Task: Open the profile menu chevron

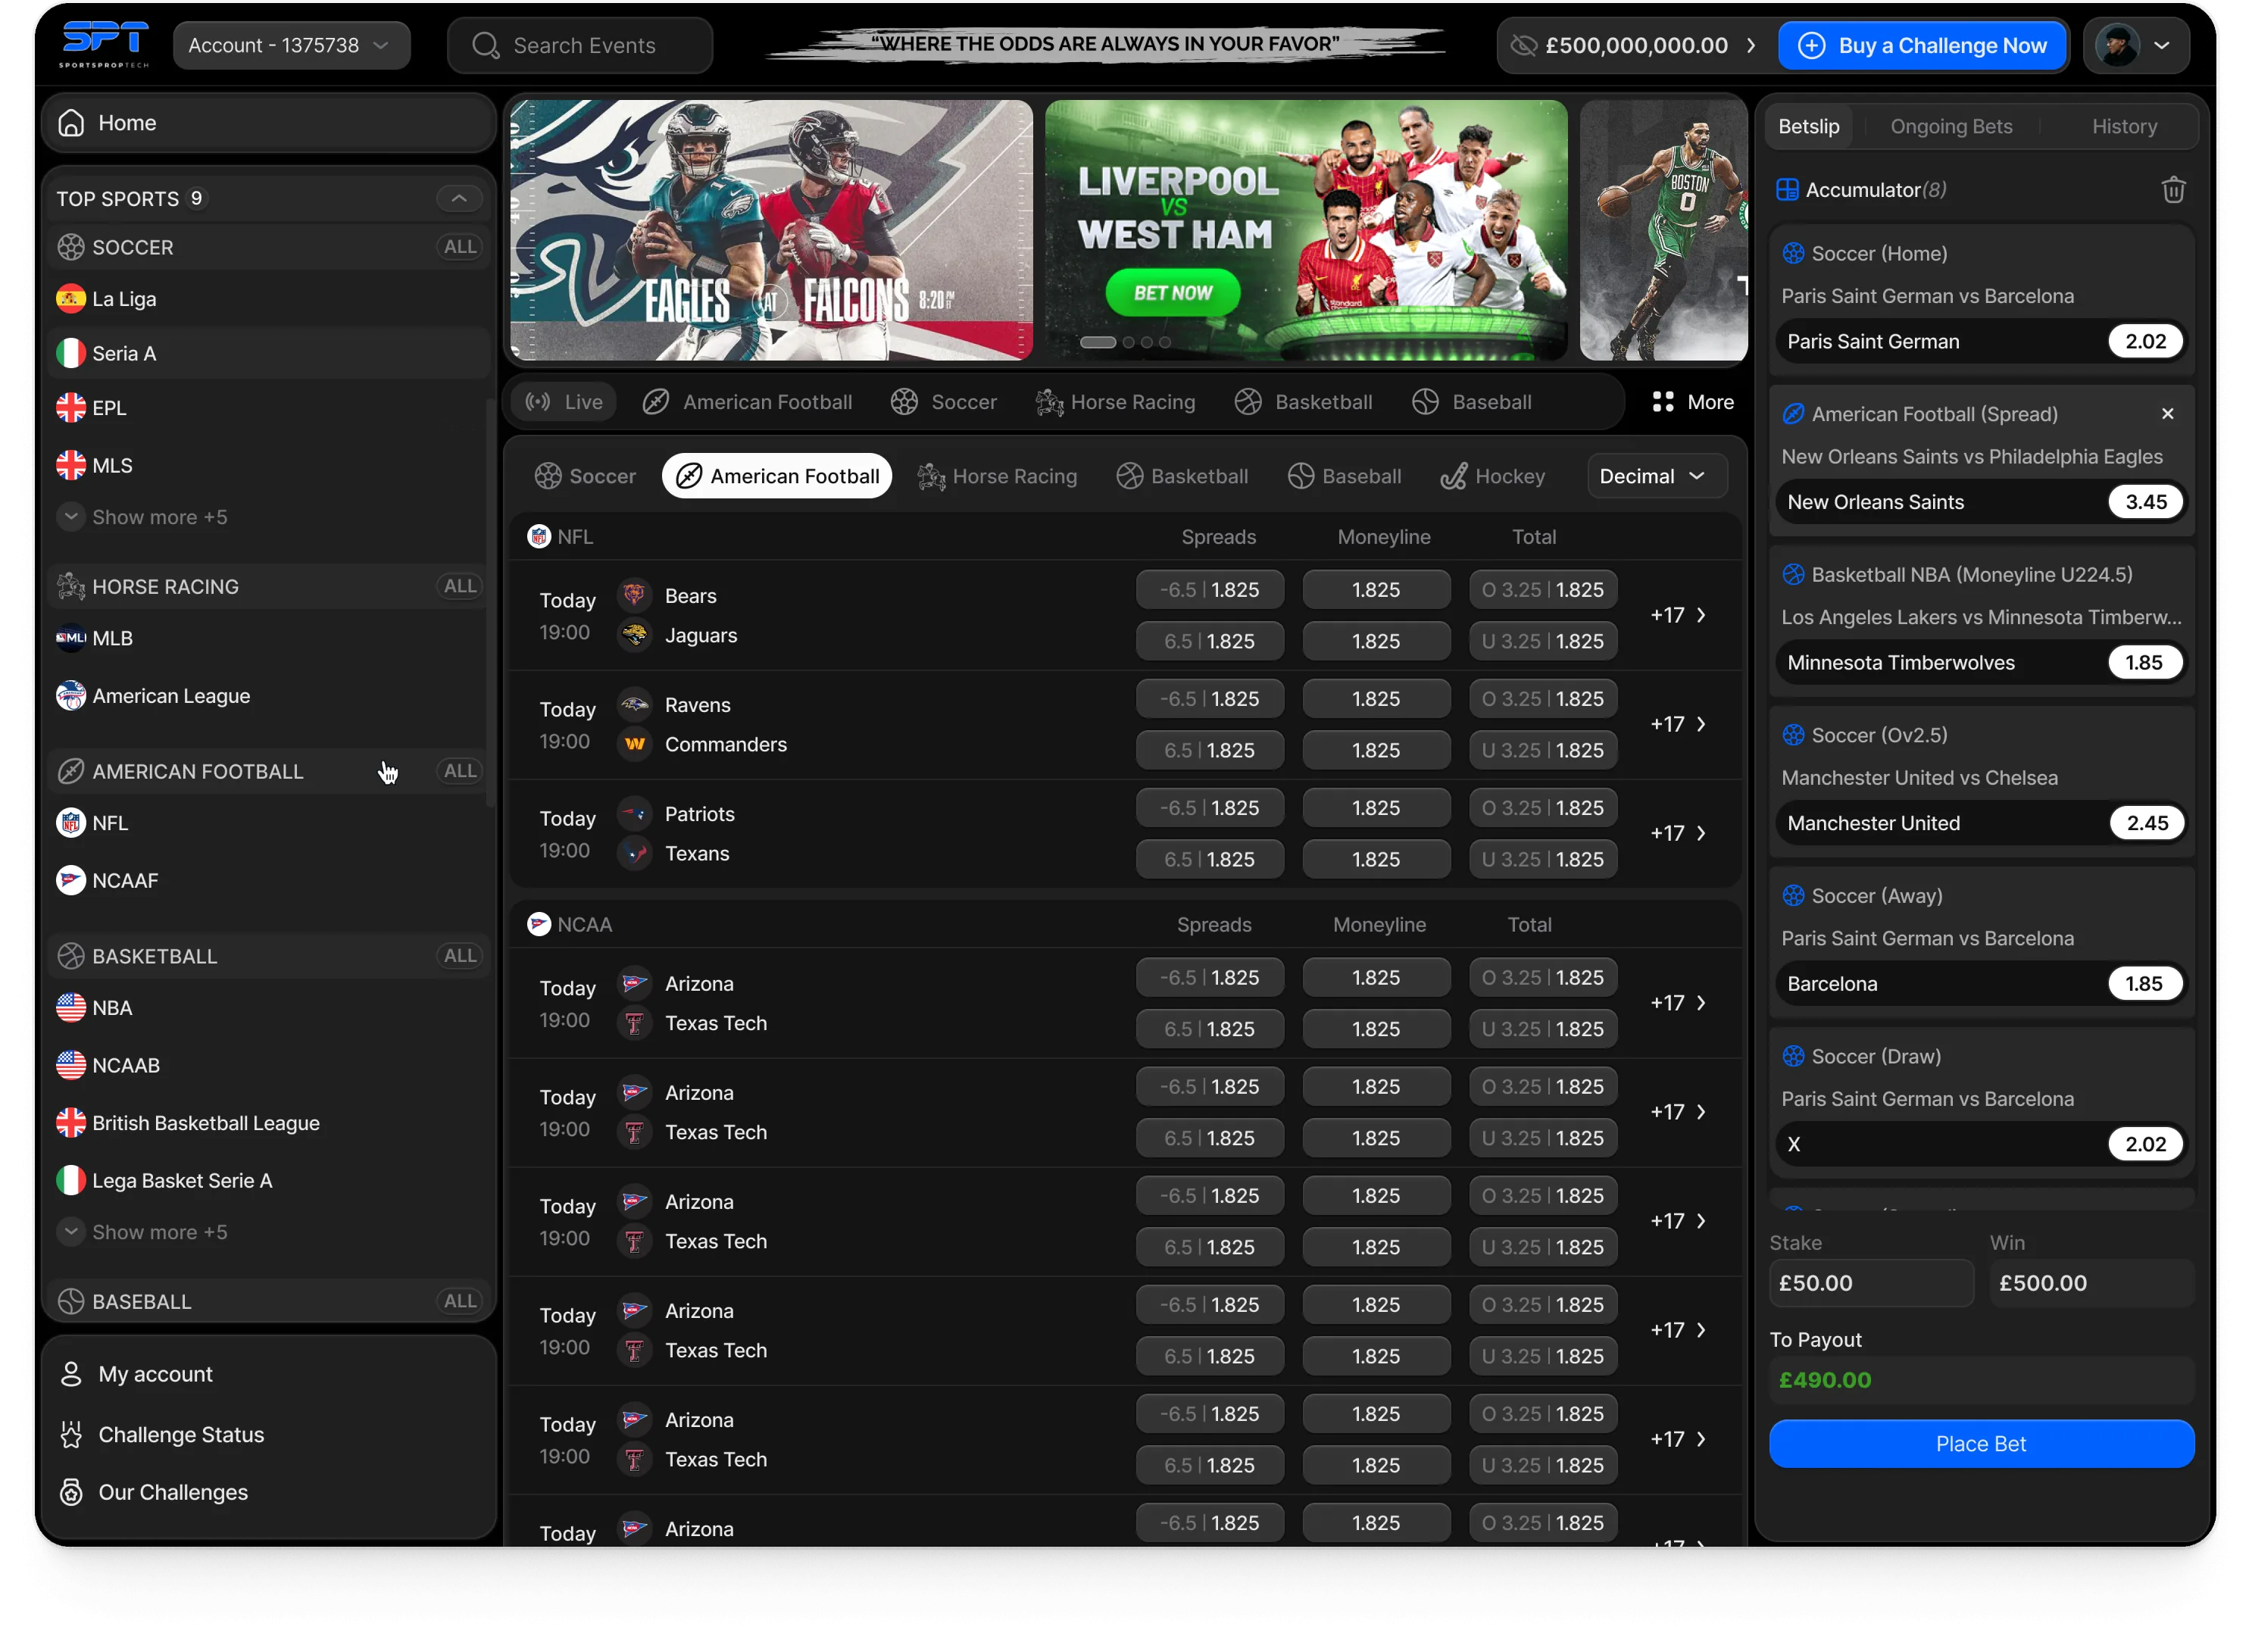Action: click(2161, 46)
